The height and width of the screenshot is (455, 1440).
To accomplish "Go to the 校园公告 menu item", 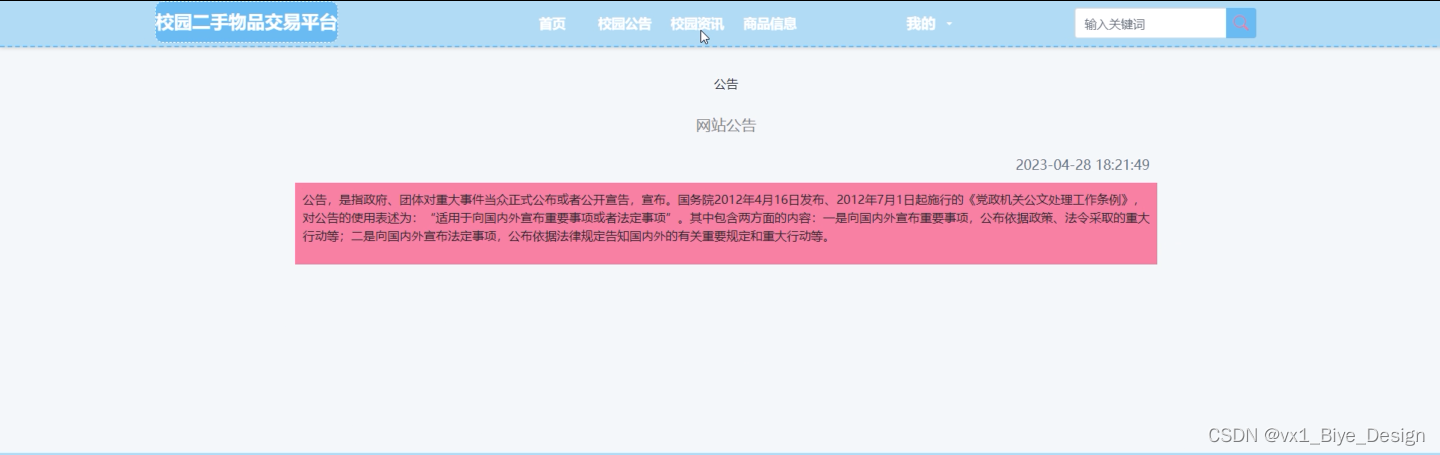I will (x=625, y=24).
